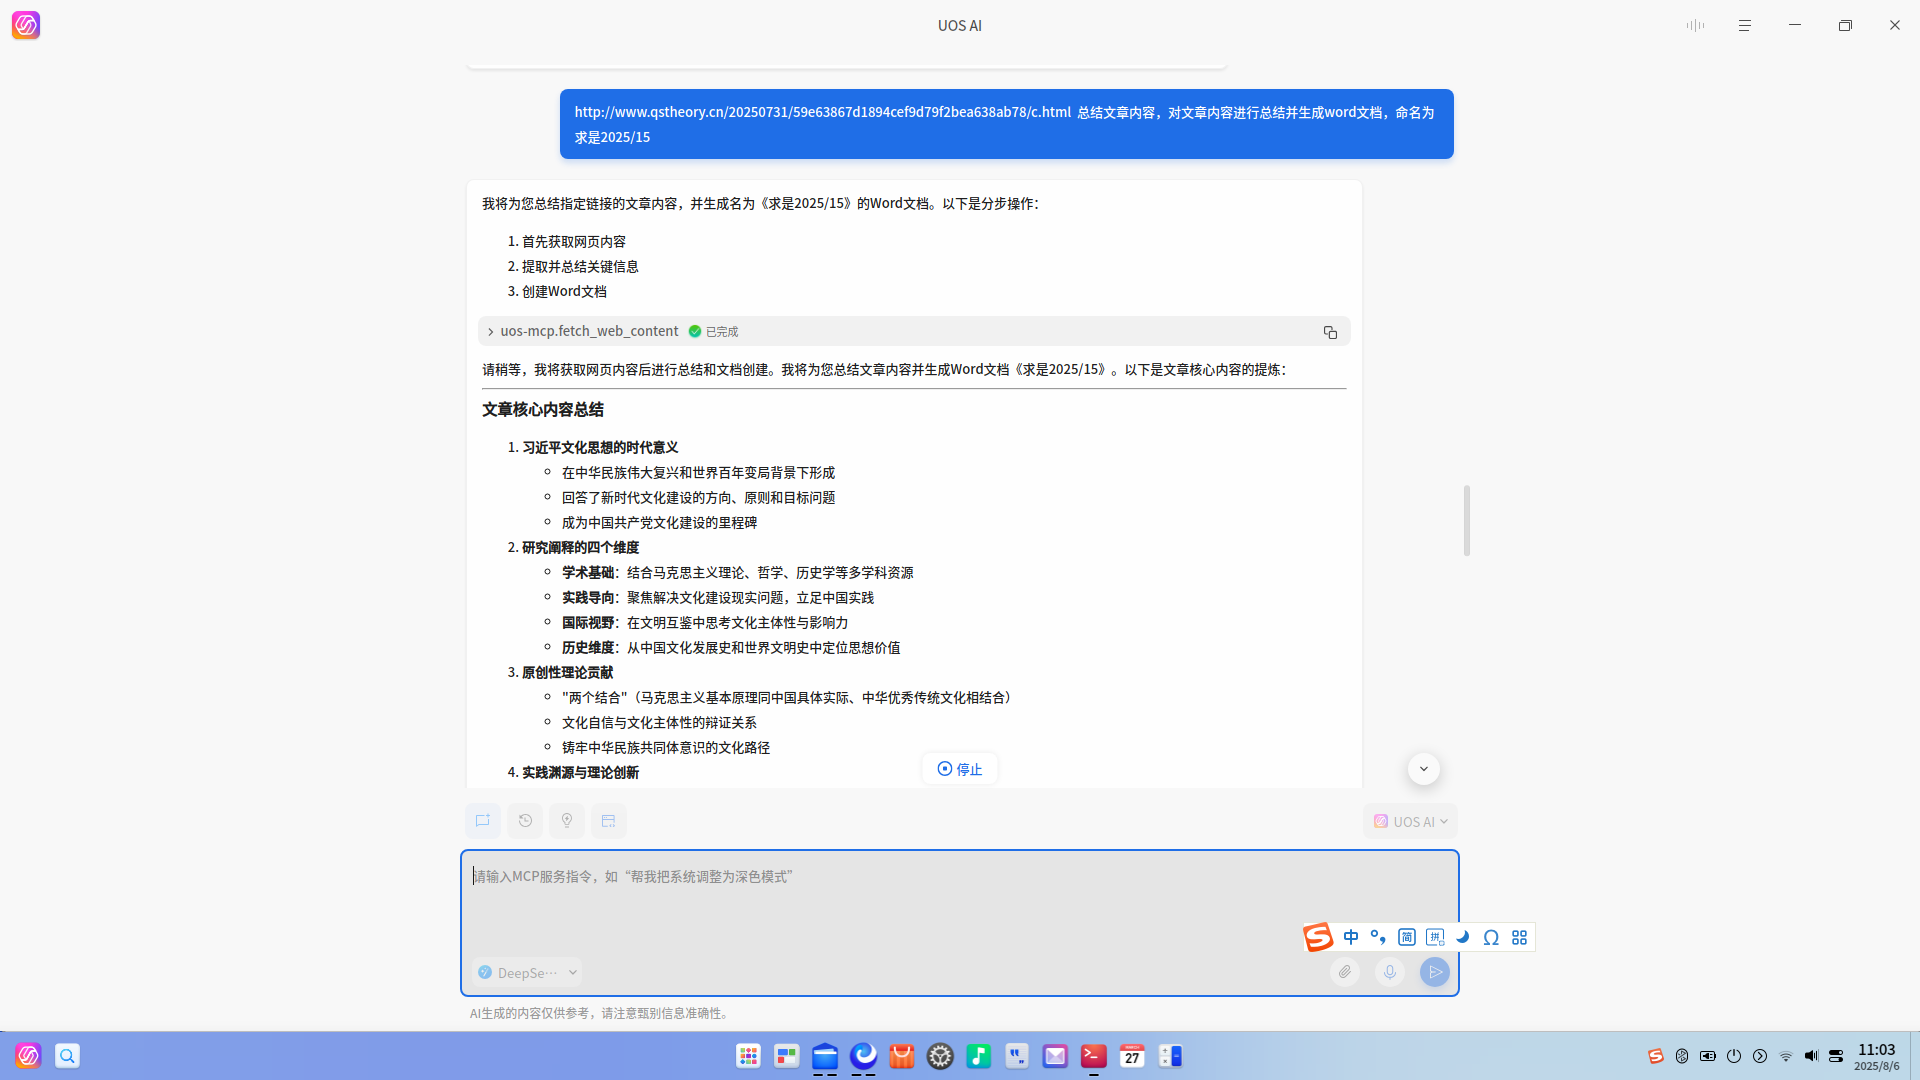Start a new chat conversation
The height and width of the screenshot is (1080, 1920).
click(483, 821)
